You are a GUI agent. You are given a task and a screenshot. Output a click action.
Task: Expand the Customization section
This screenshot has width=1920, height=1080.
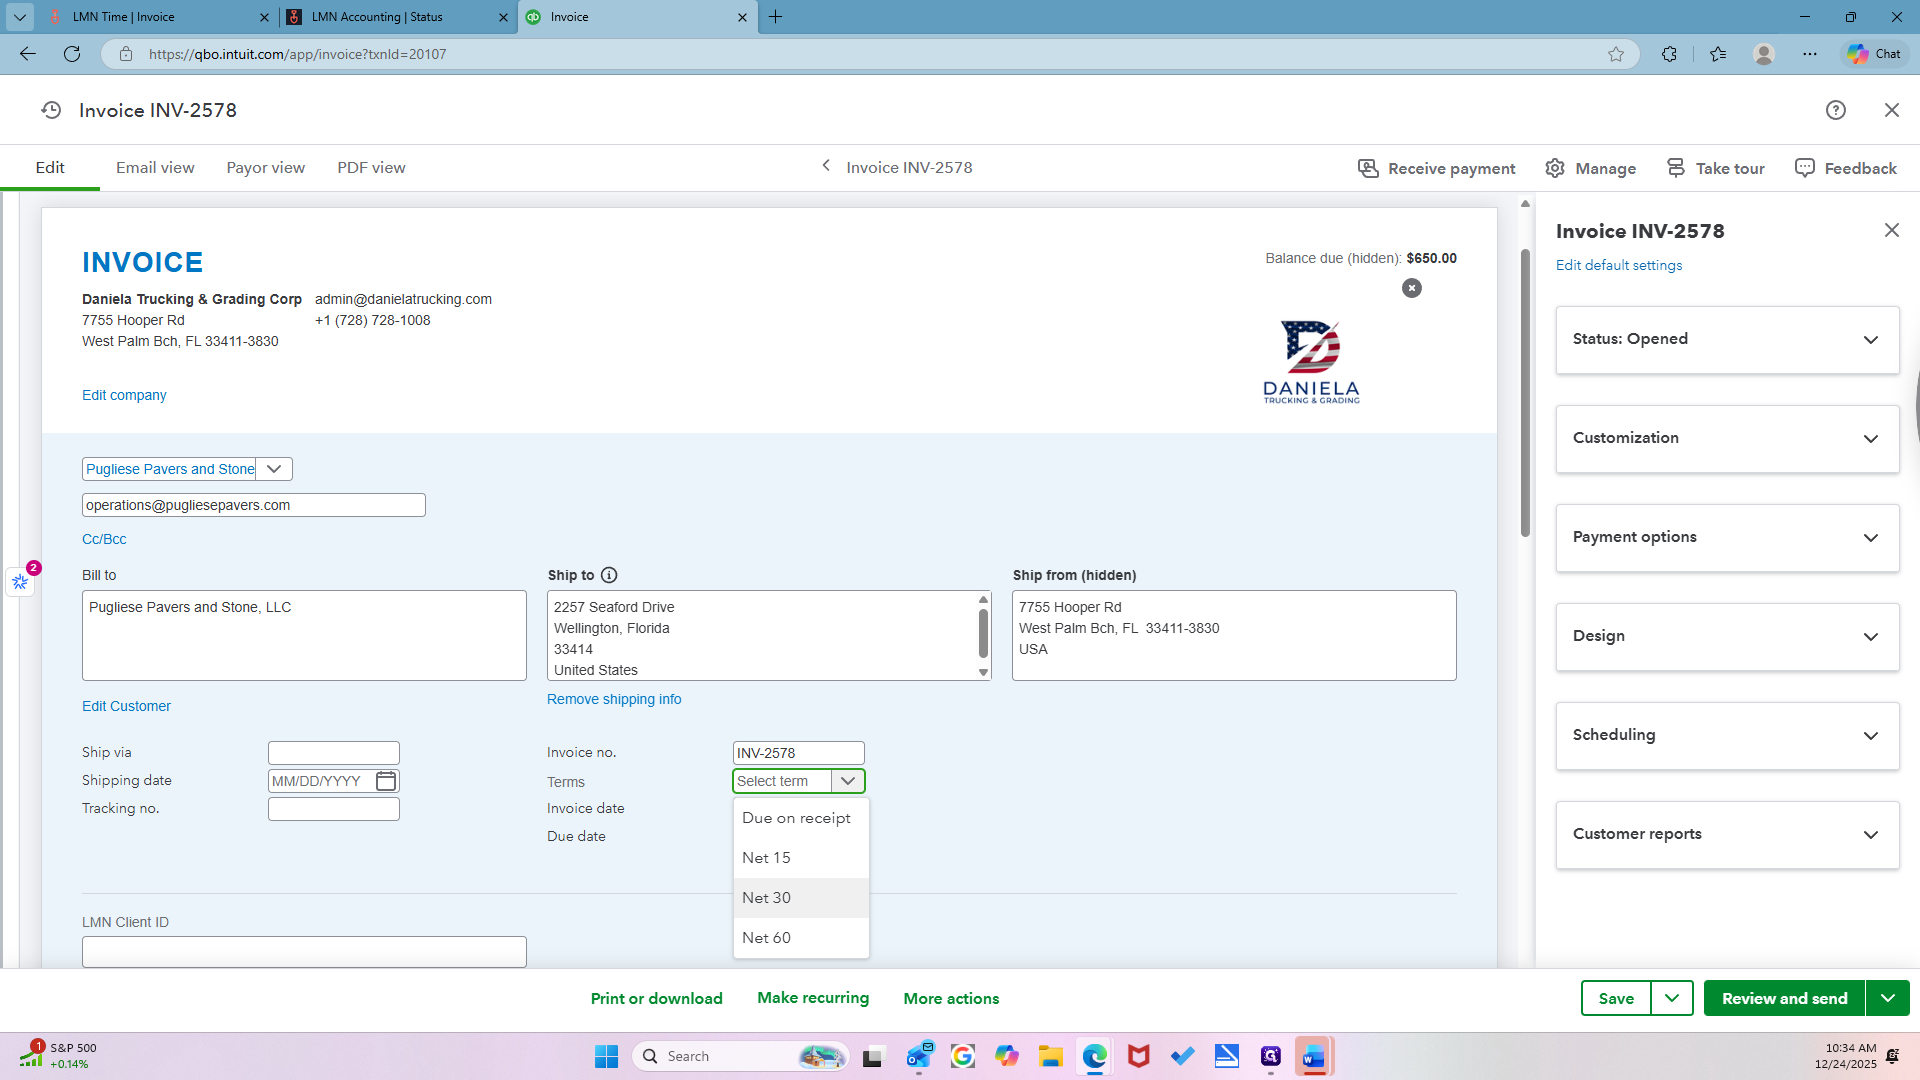[1727, 439]
